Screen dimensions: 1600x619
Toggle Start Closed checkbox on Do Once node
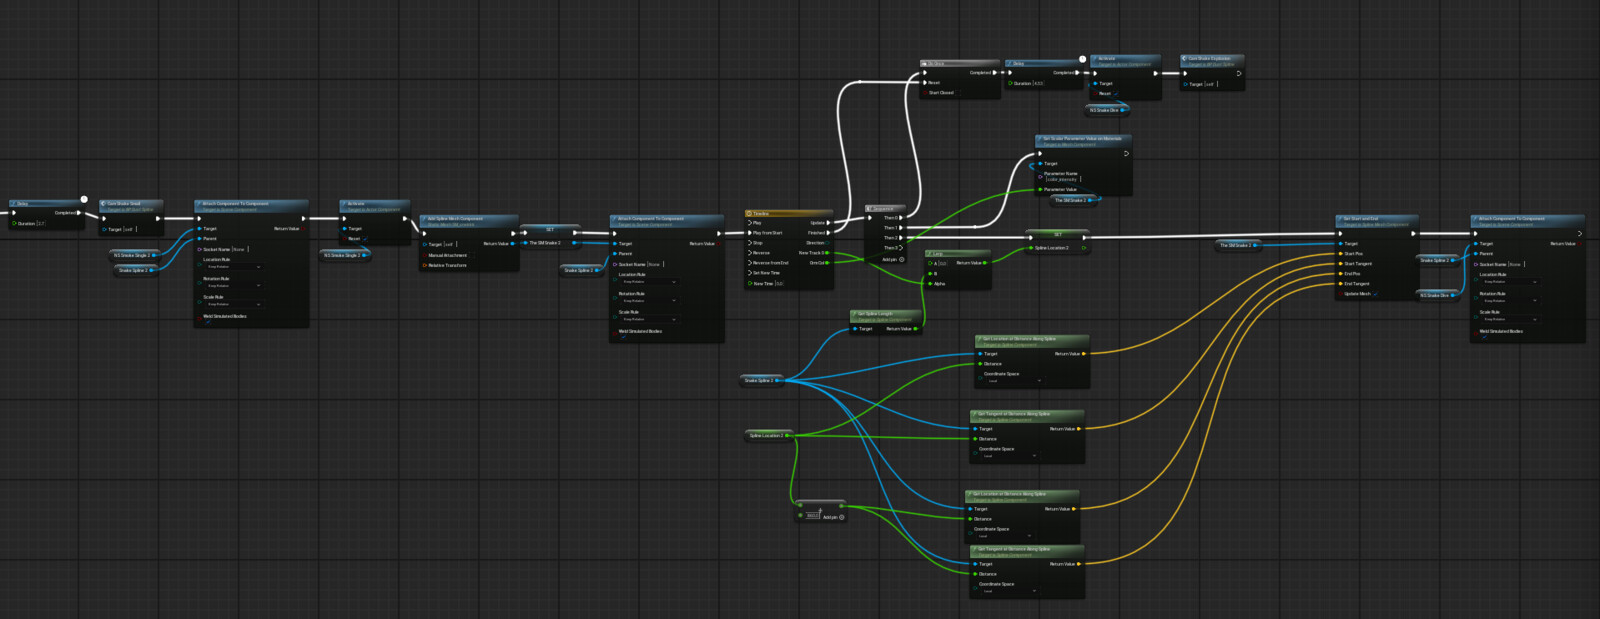(x=957, y=93)
